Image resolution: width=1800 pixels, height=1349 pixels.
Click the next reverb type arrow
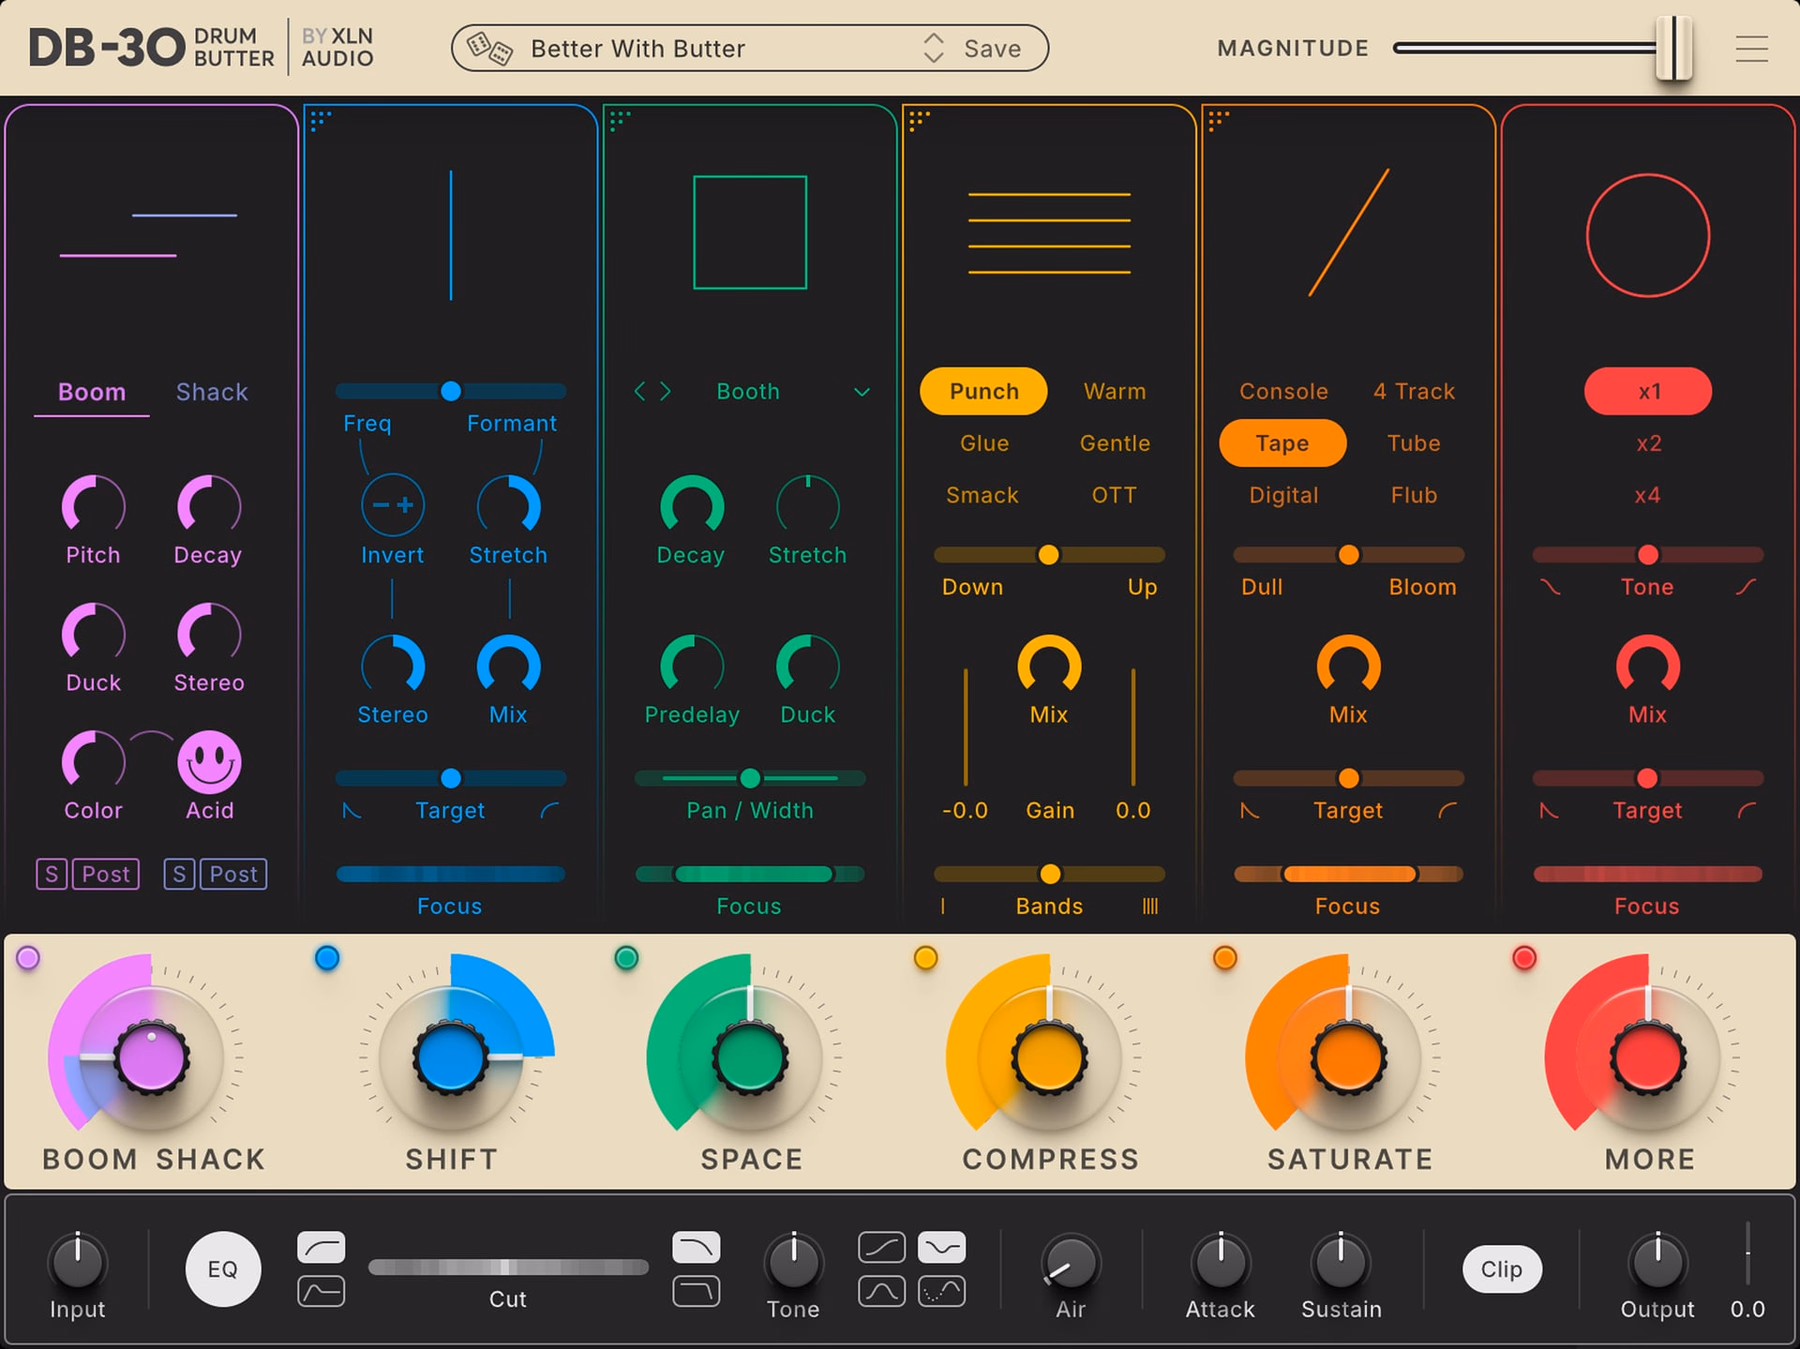click(x=665, y=391)
